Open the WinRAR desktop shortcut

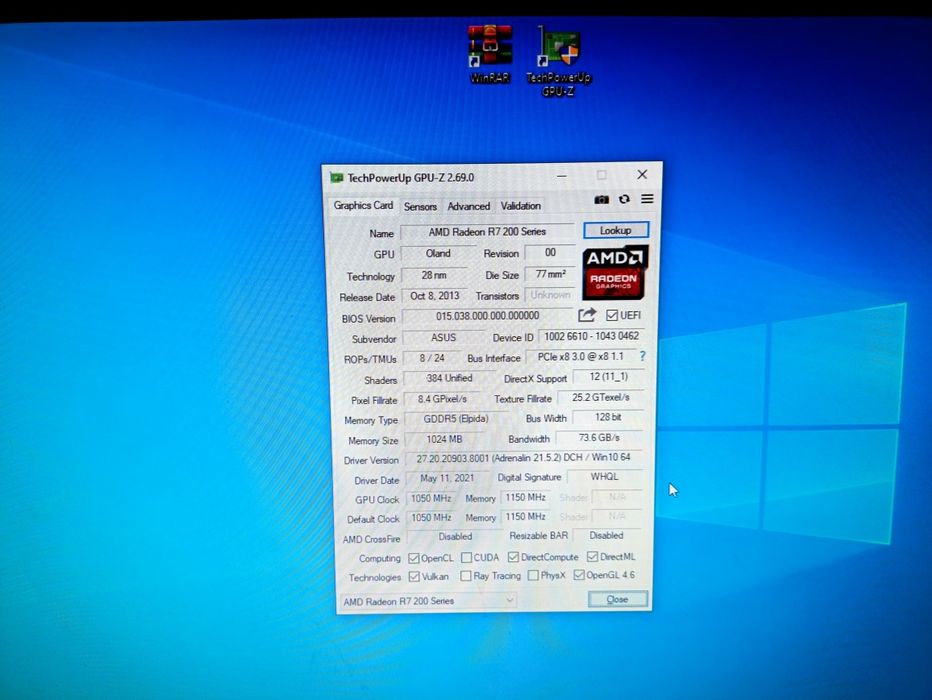coord(489,53)
